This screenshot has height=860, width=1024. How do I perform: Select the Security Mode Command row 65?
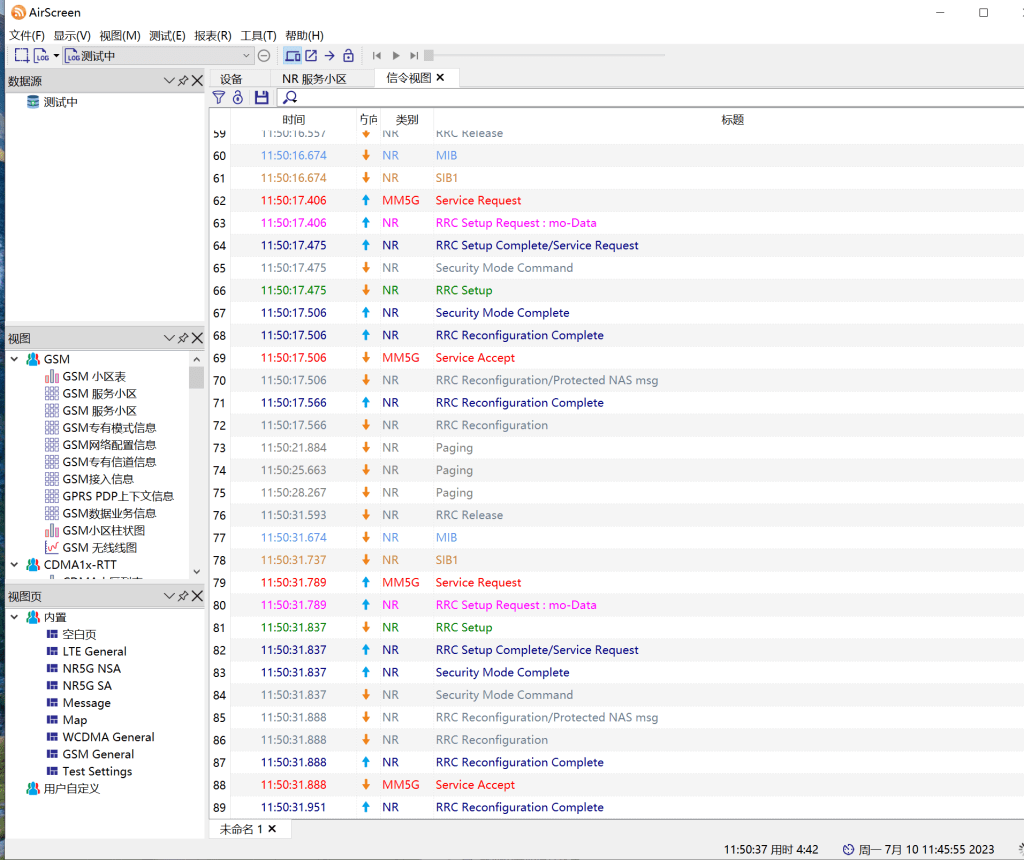[504, 268]
